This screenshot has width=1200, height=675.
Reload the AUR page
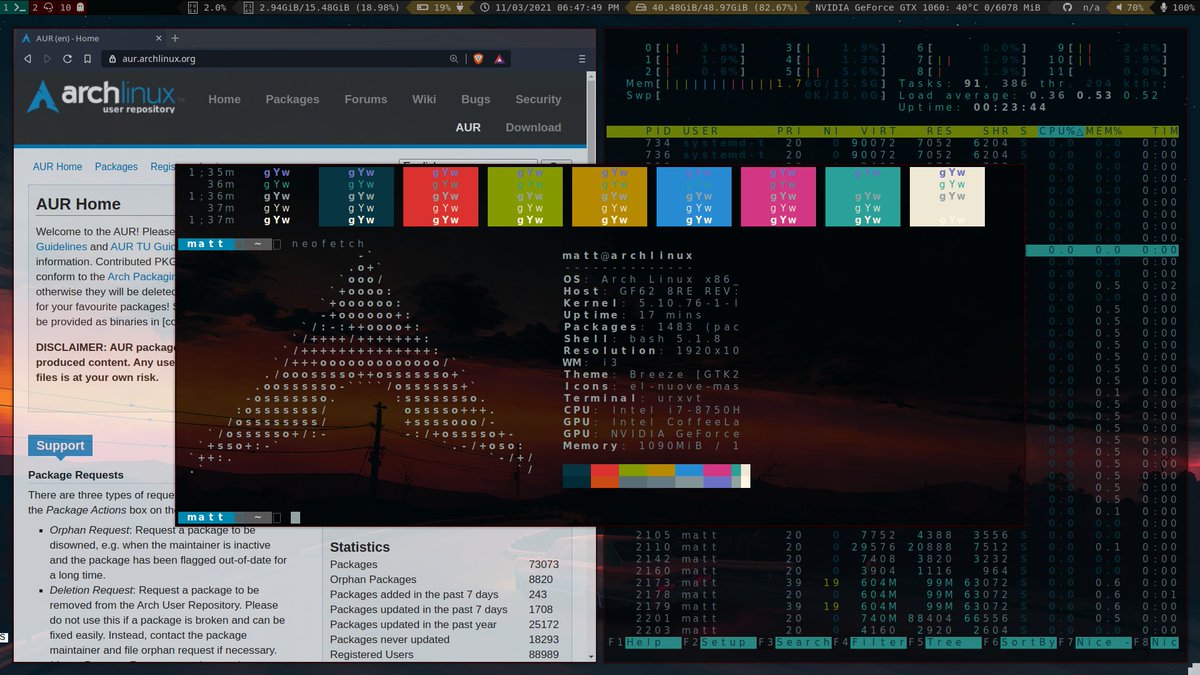point(67,59)
